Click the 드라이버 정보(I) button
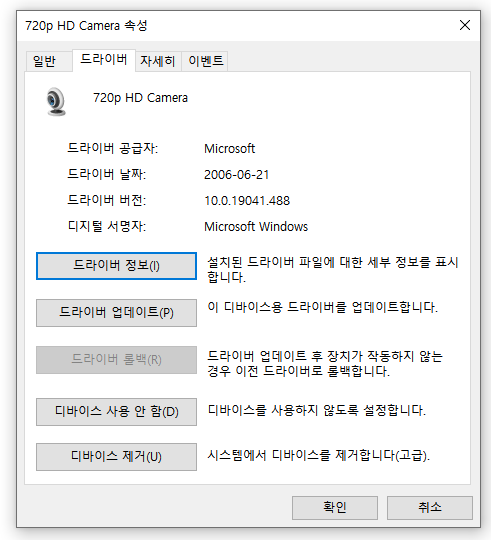The image size is (491, 540). [x=116, y=266]
